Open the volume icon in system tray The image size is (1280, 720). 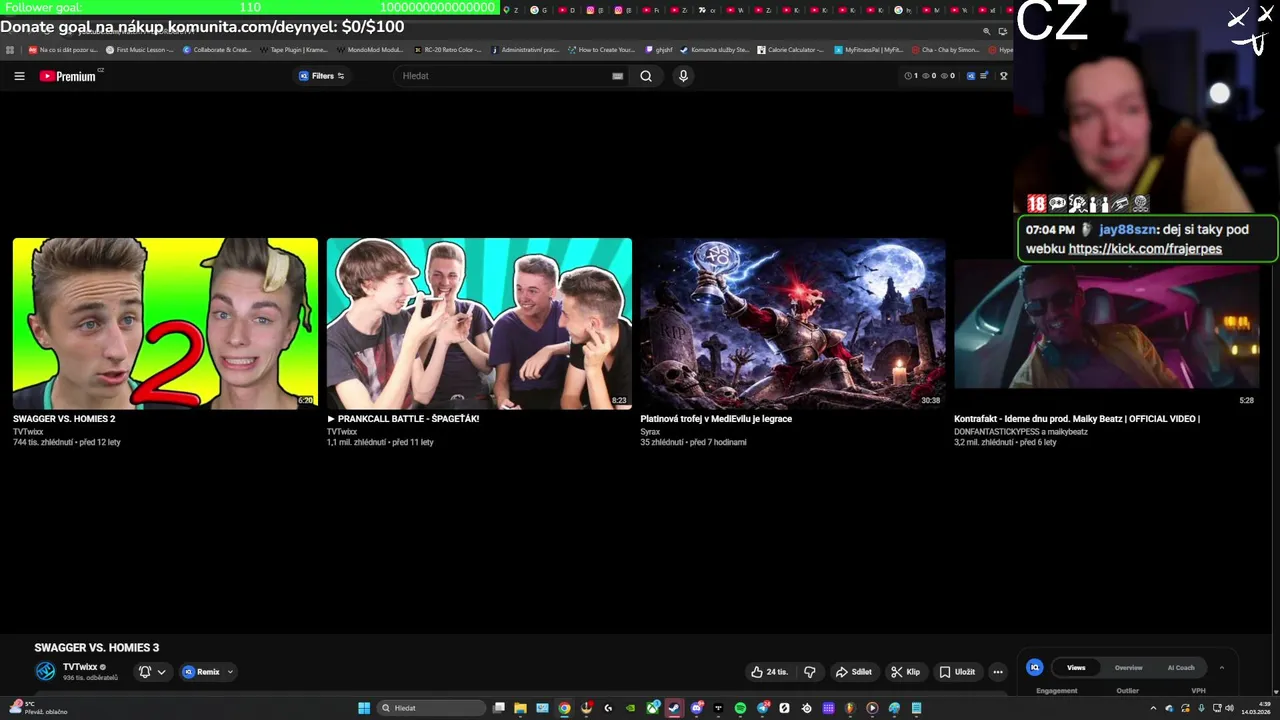(1229, 708)
